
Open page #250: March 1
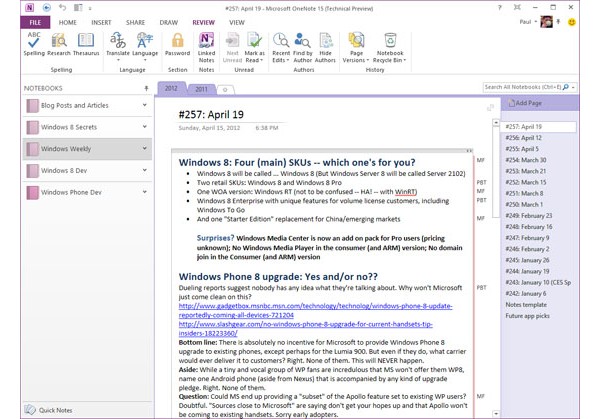coord(524,204)
